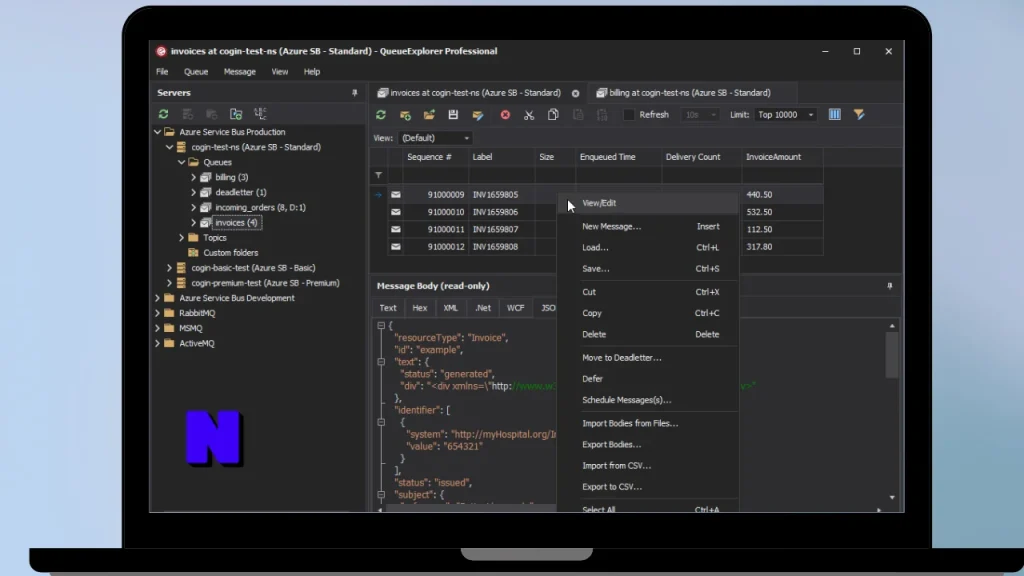This screenshot has width=1024, height=576.
Task: Select the ActiveMQ server group
Action: coord(197,344)
